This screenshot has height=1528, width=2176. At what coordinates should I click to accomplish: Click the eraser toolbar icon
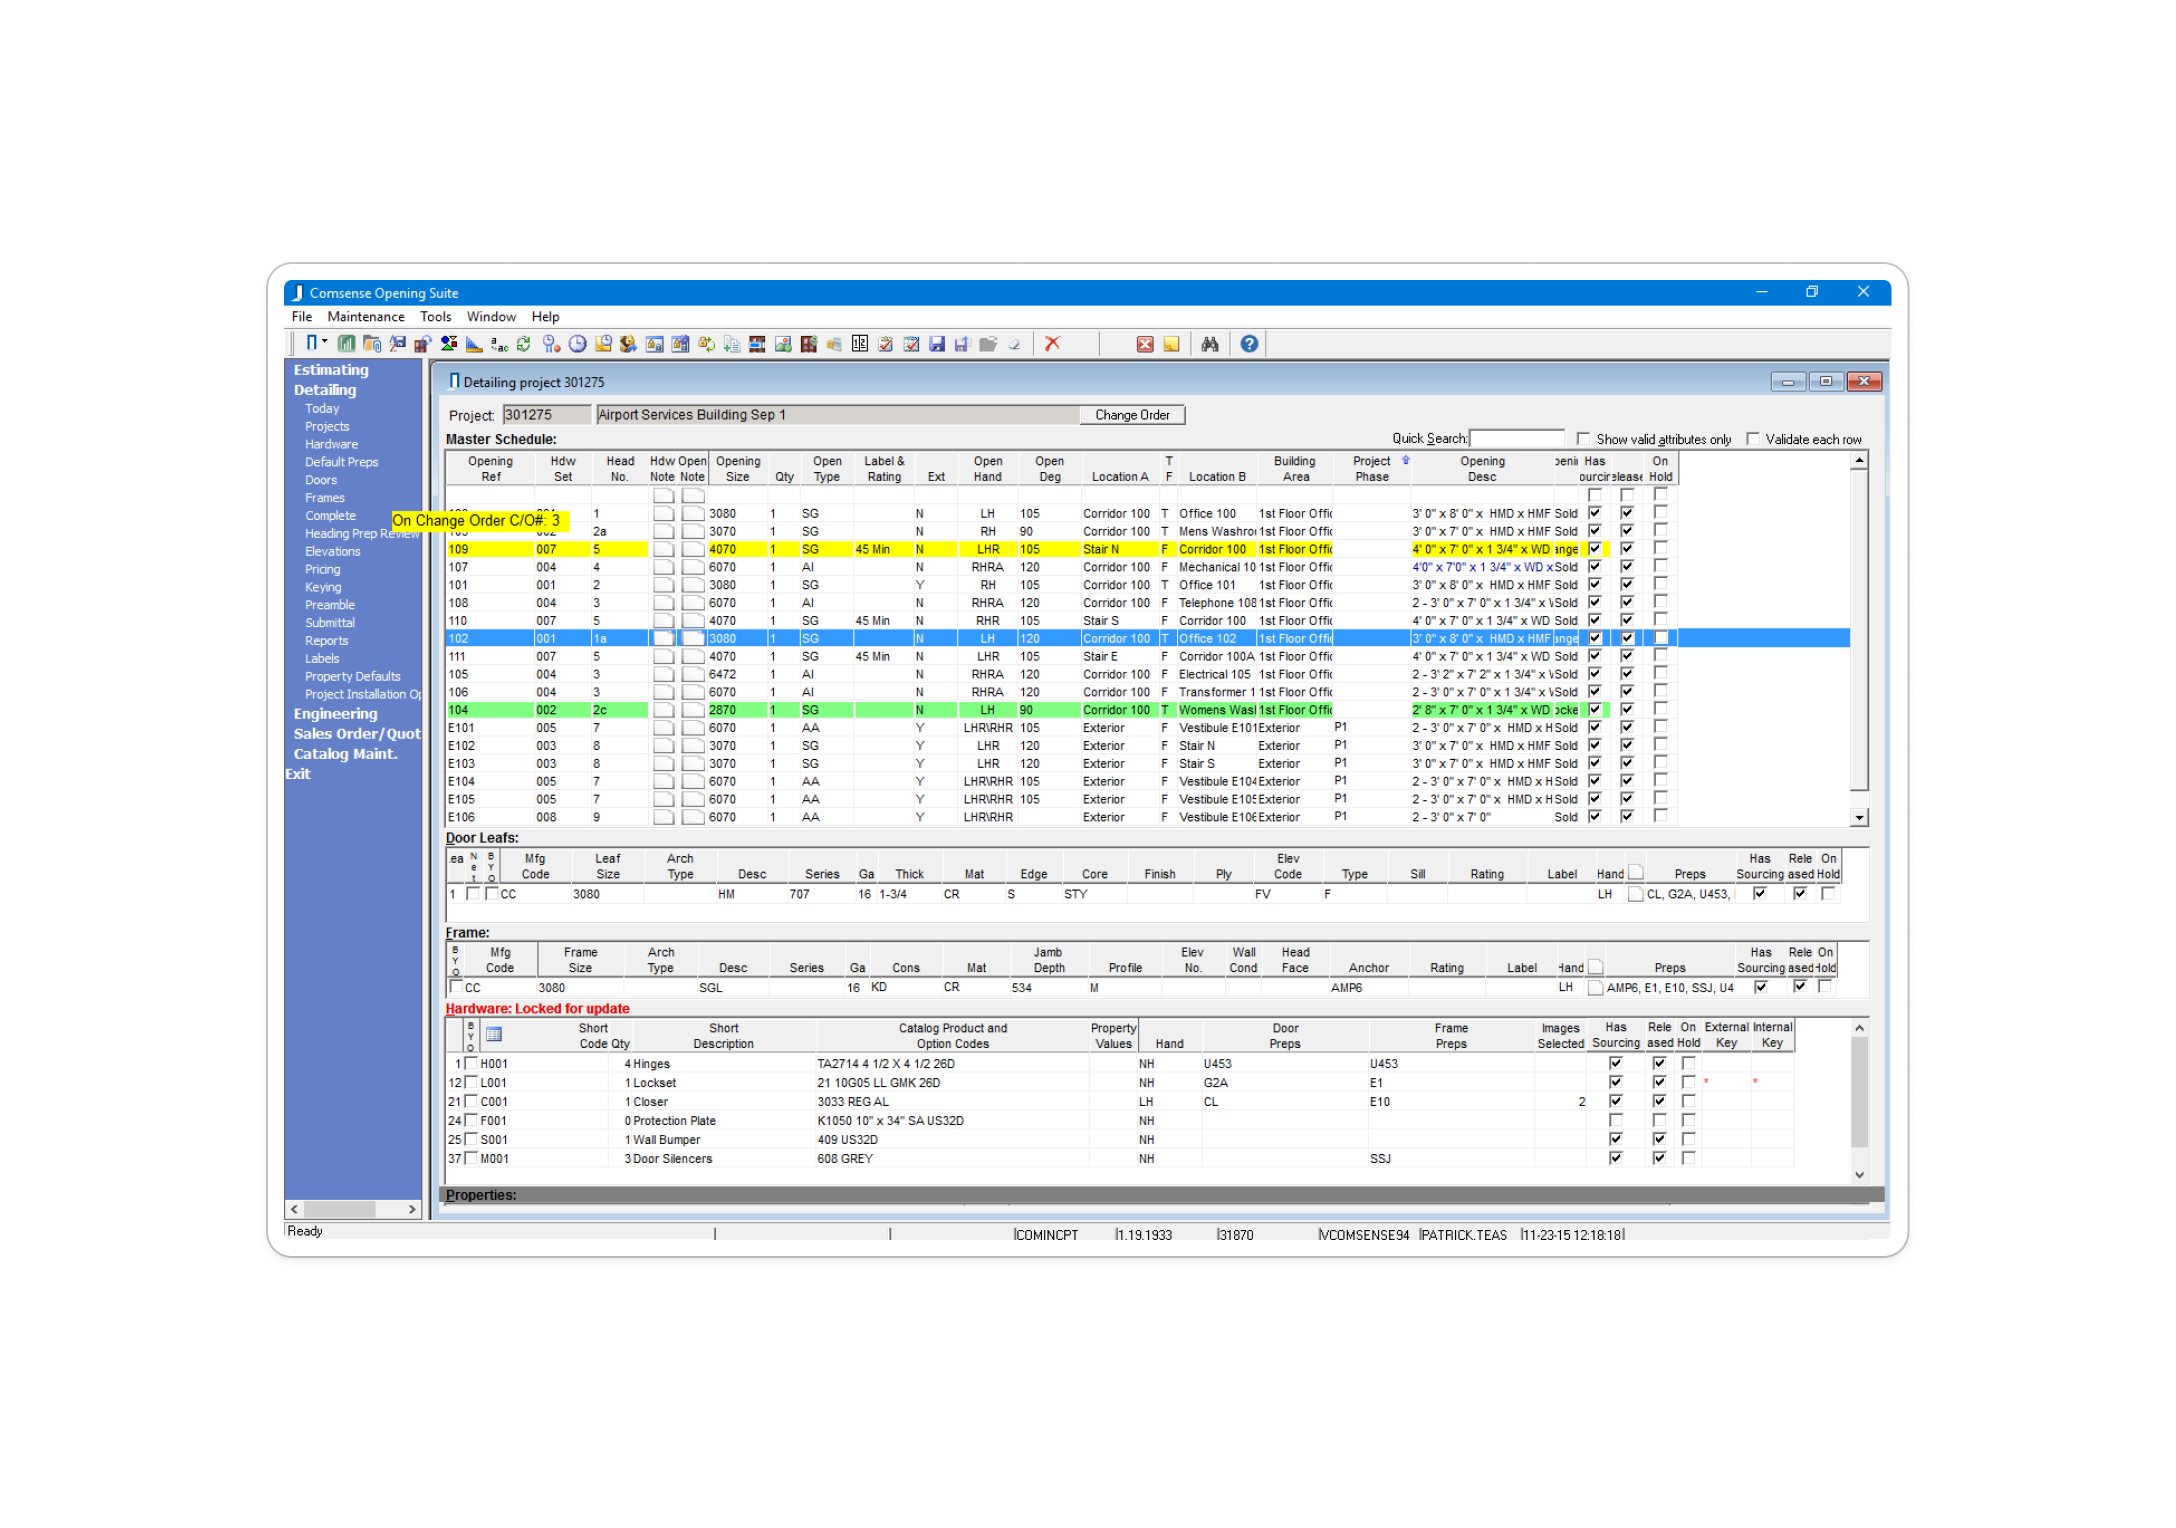1014,344
